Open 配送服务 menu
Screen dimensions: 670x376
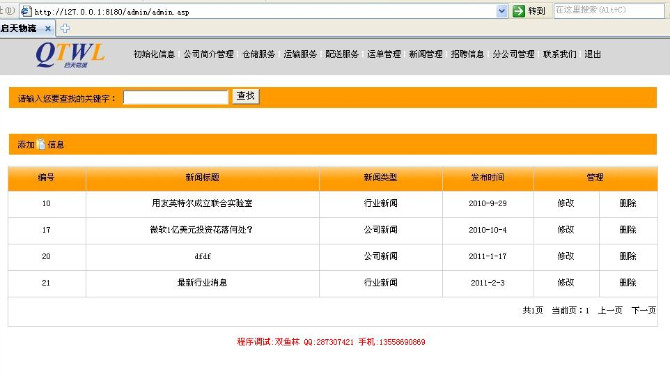[342, 54]
